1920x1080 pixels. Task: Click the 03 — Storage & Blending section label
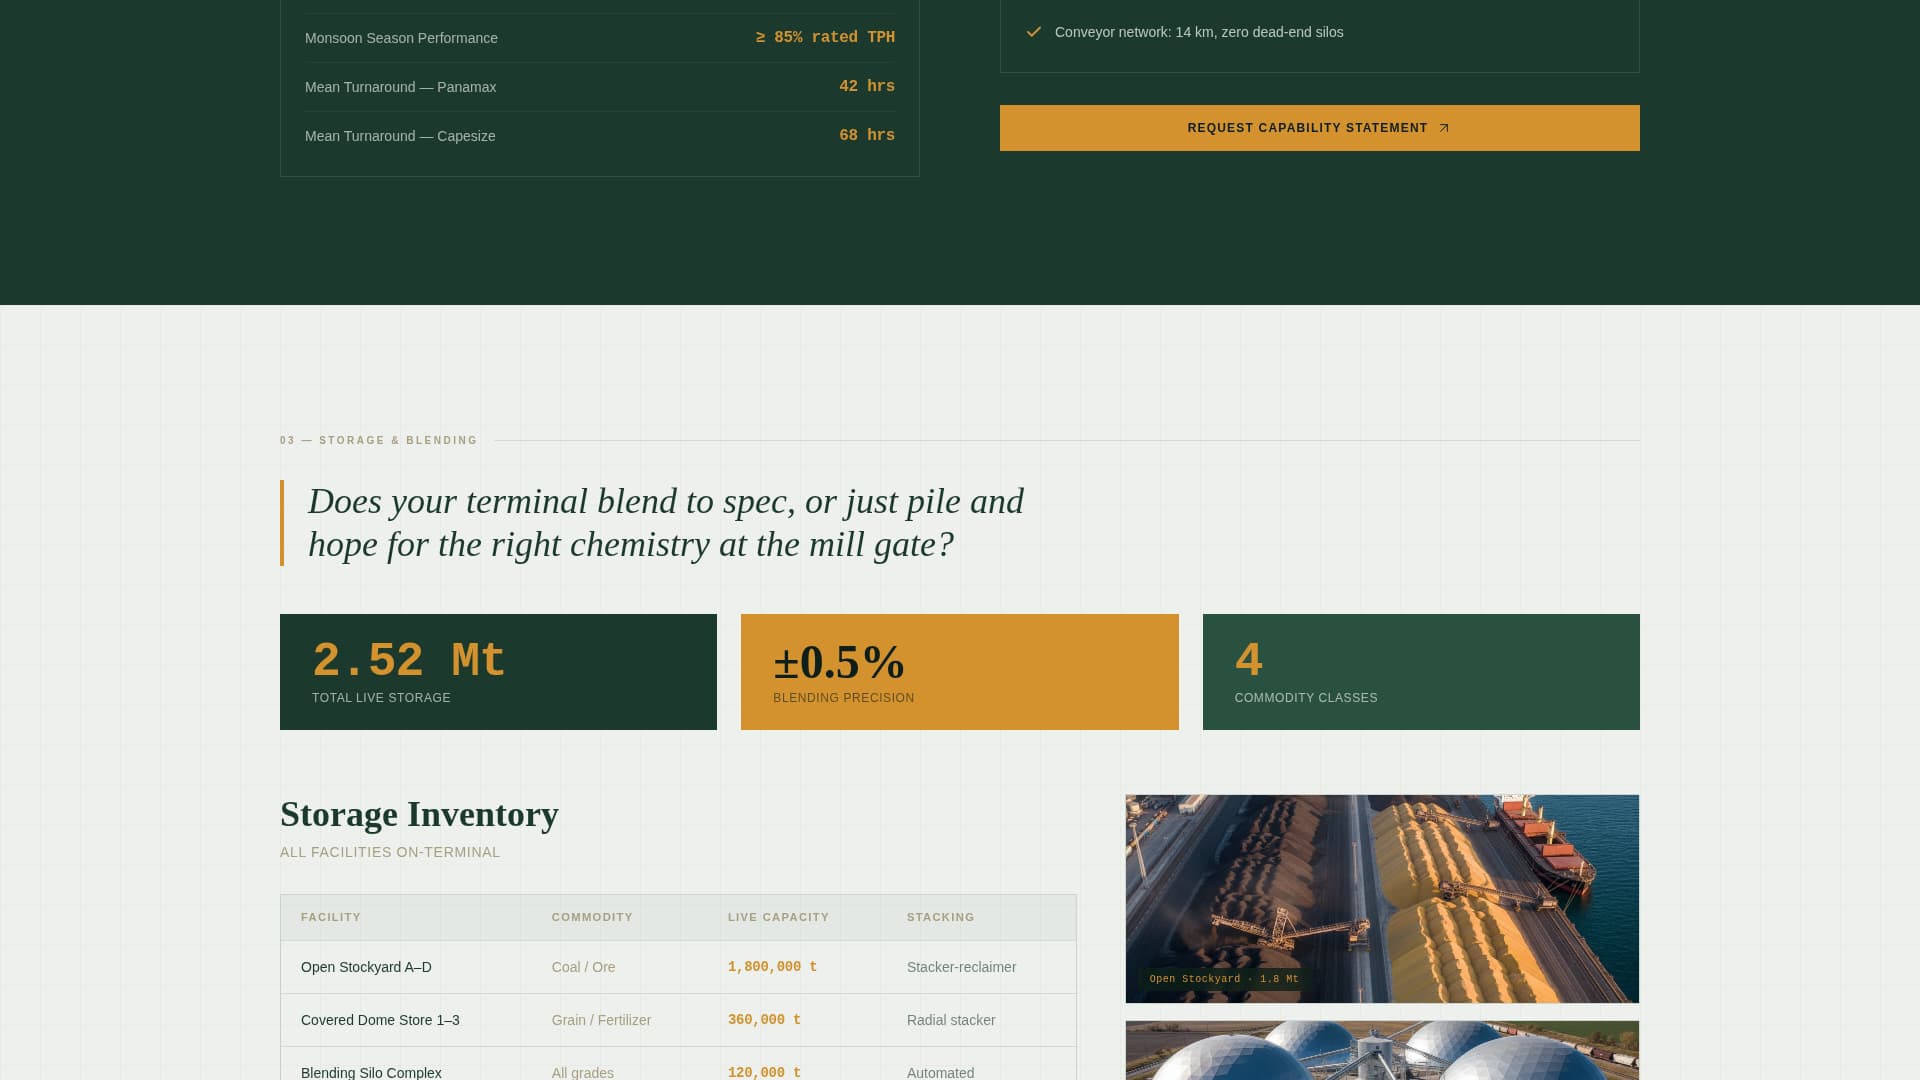pos(379,440)
